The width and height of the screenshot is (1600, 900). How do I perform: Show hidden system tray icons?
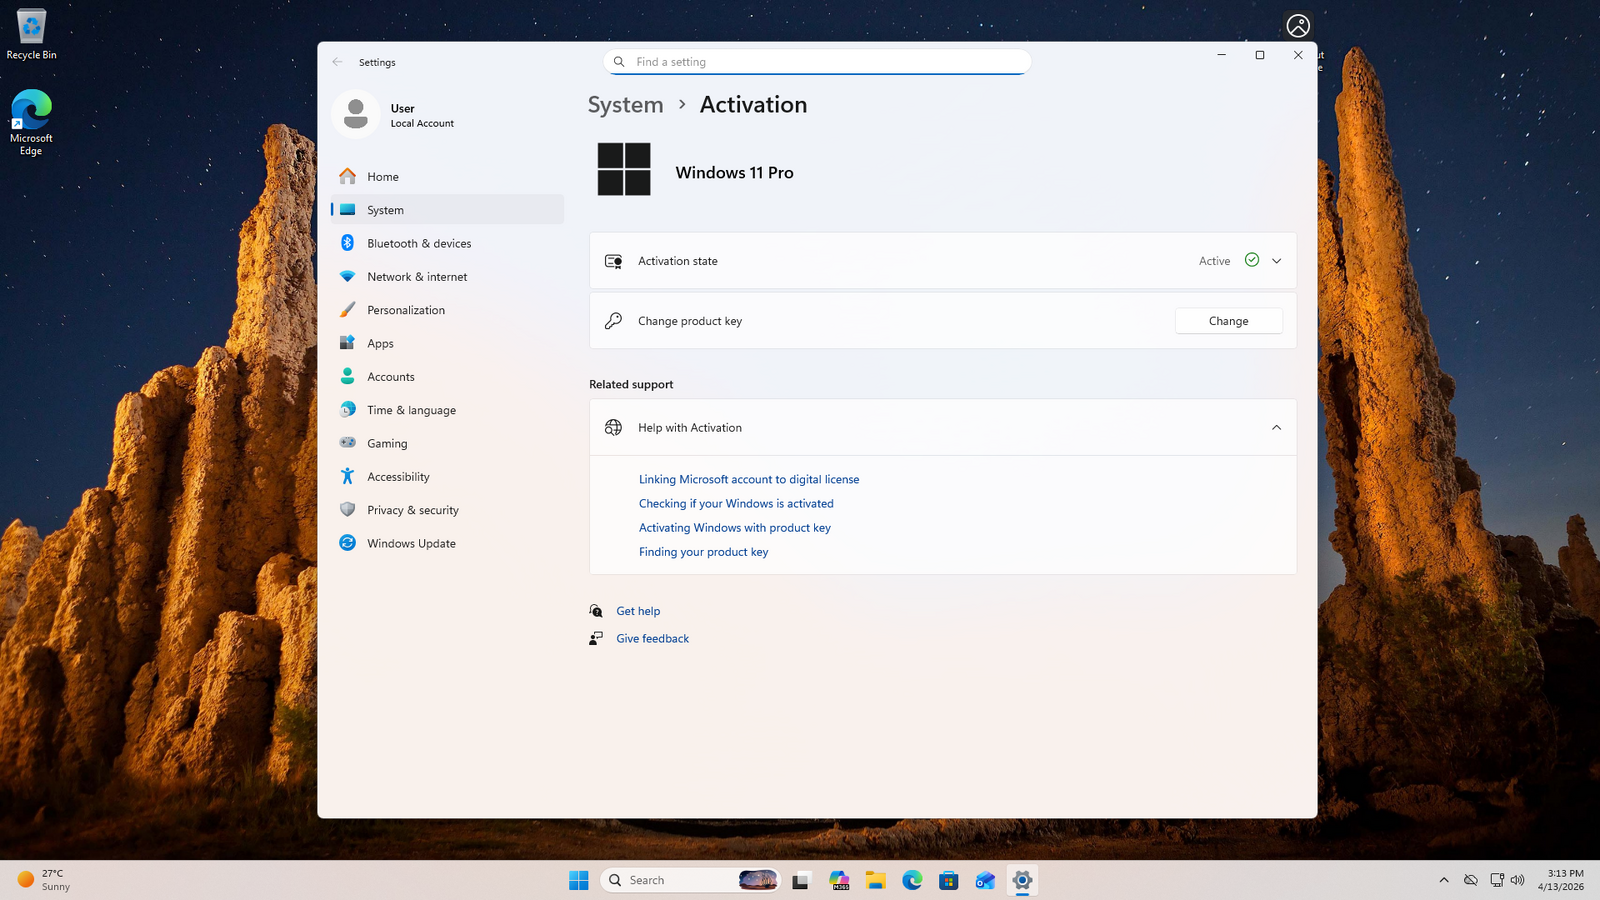[x=1443, y=880]
